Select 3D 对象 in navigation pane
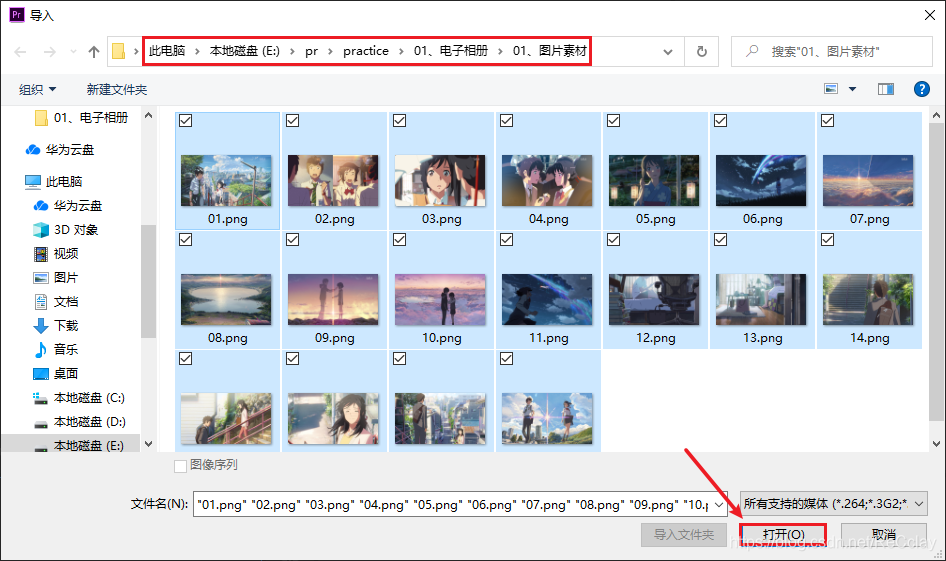 point(66,230)
